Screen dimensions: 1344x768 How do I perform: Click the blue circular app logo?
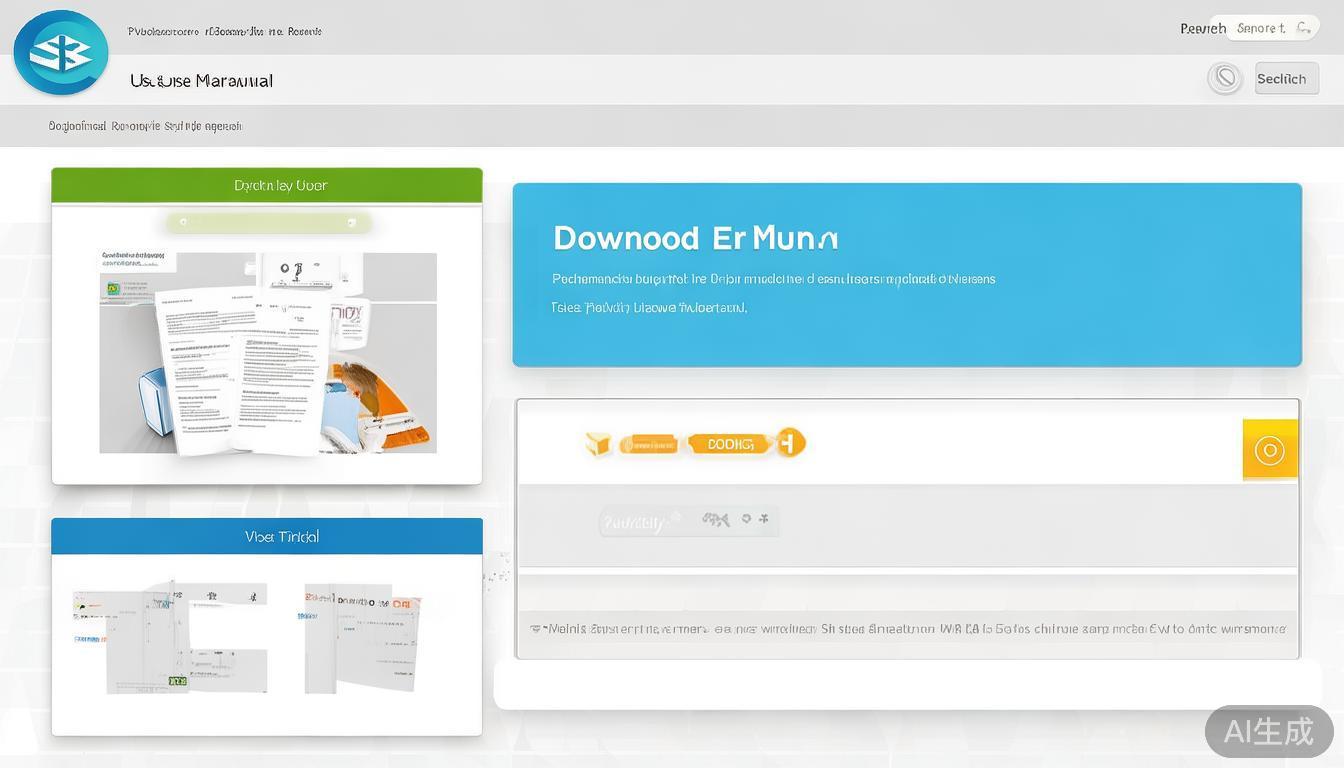tap(60, 53)
